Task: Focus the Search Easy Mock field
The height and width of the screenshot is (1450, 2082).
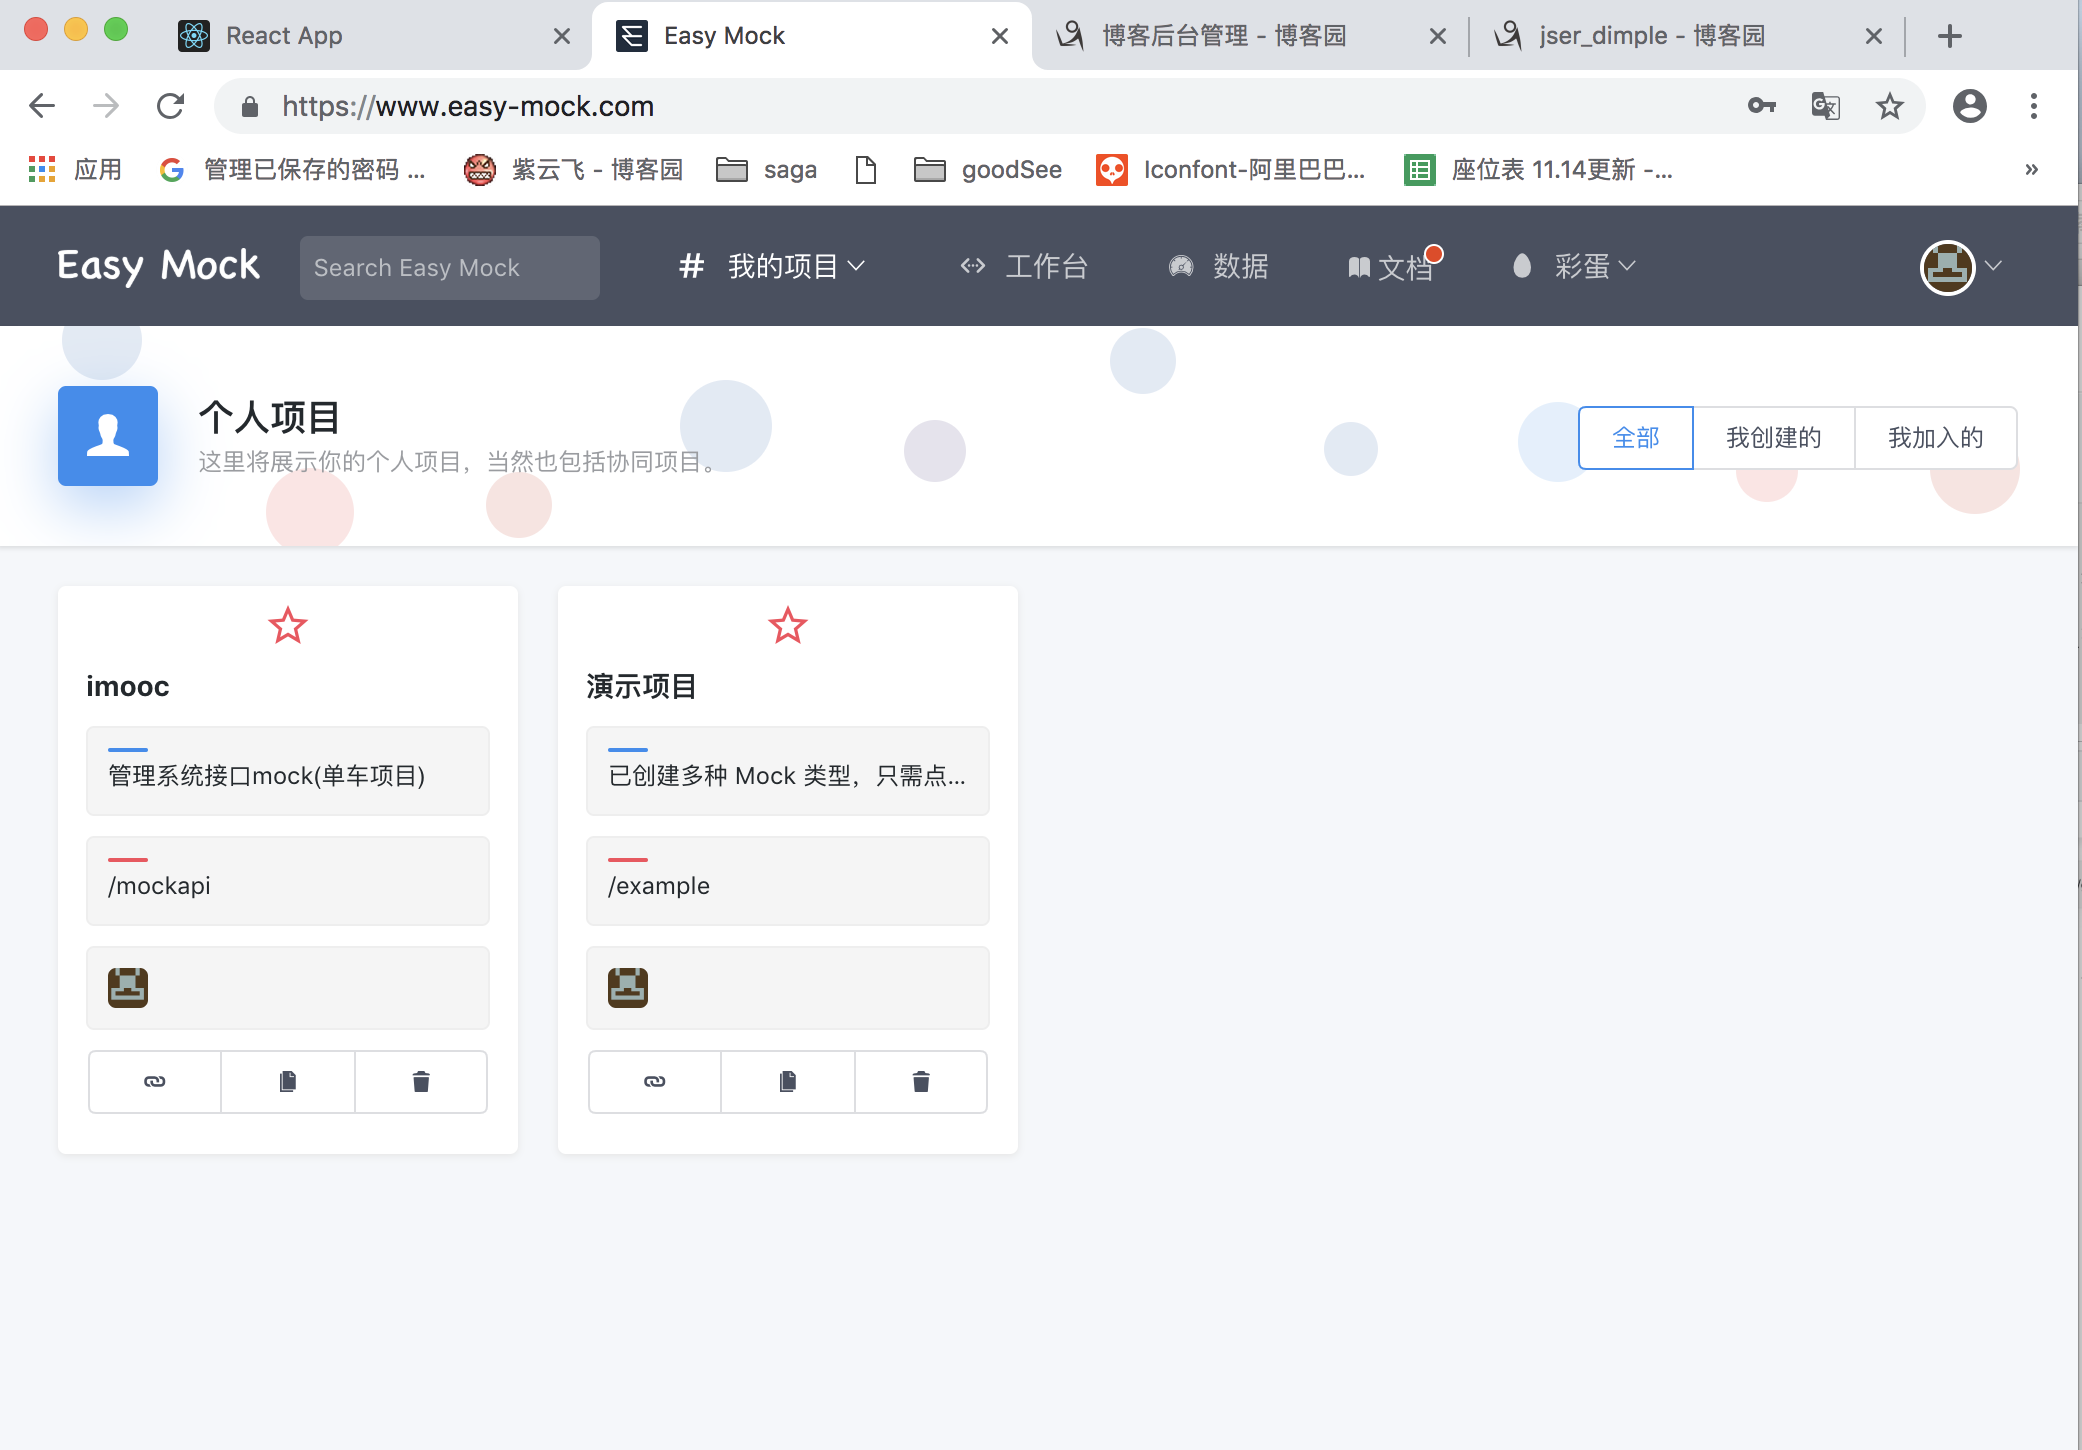Action: 450,268
